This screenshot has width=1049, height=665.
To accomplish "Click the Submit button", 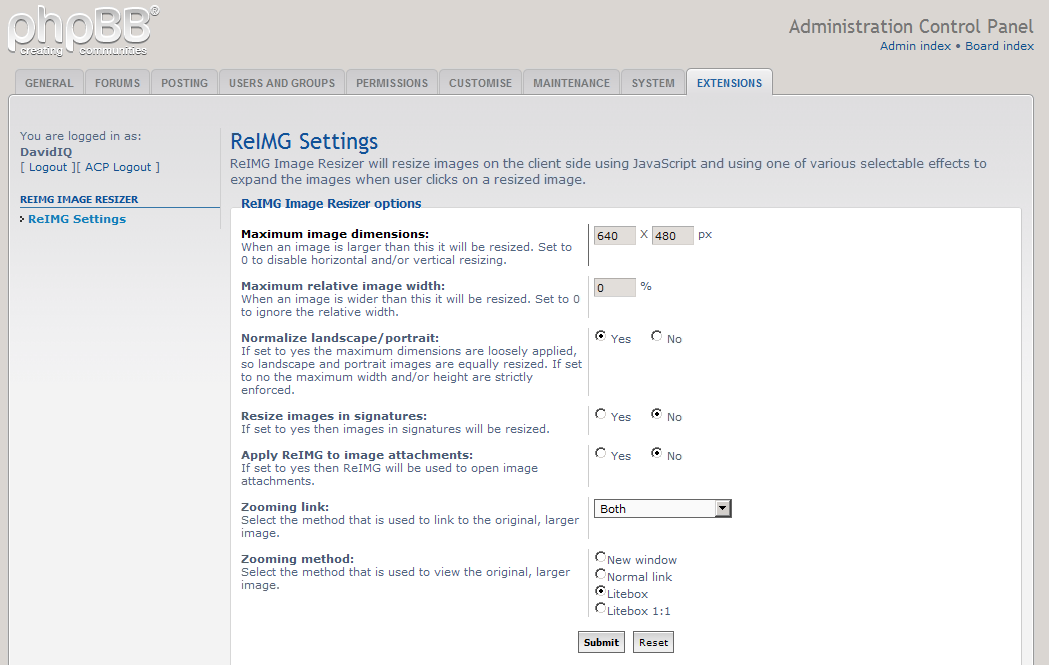I will 601,642.
